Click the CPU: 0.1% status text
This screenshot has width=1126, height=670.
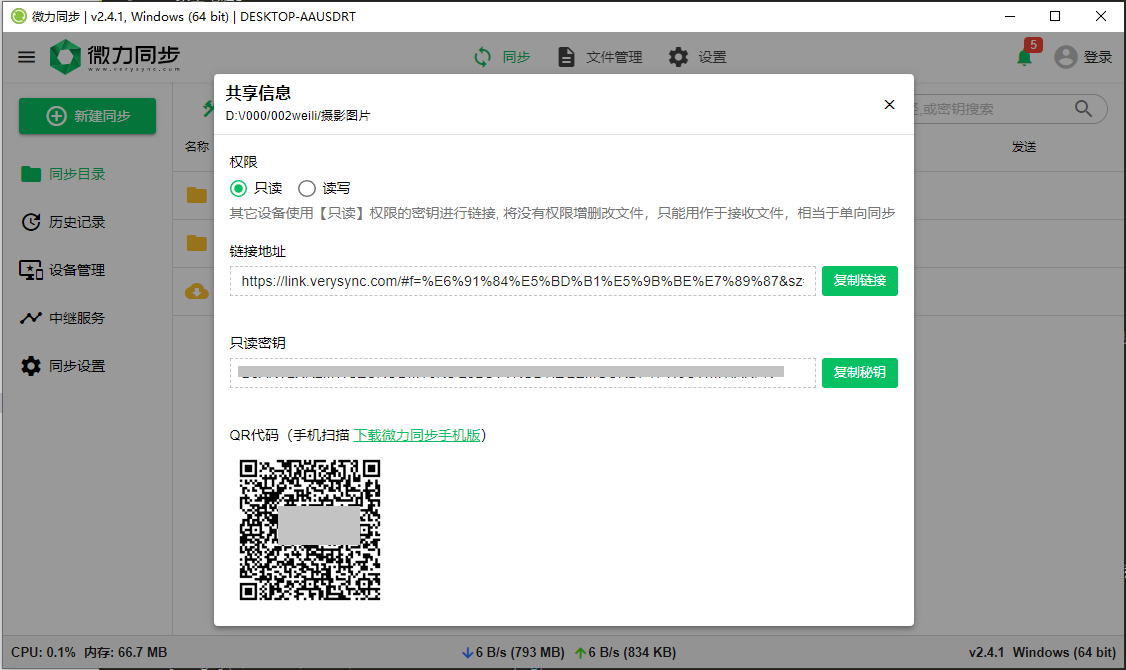[x=43, y=652]
